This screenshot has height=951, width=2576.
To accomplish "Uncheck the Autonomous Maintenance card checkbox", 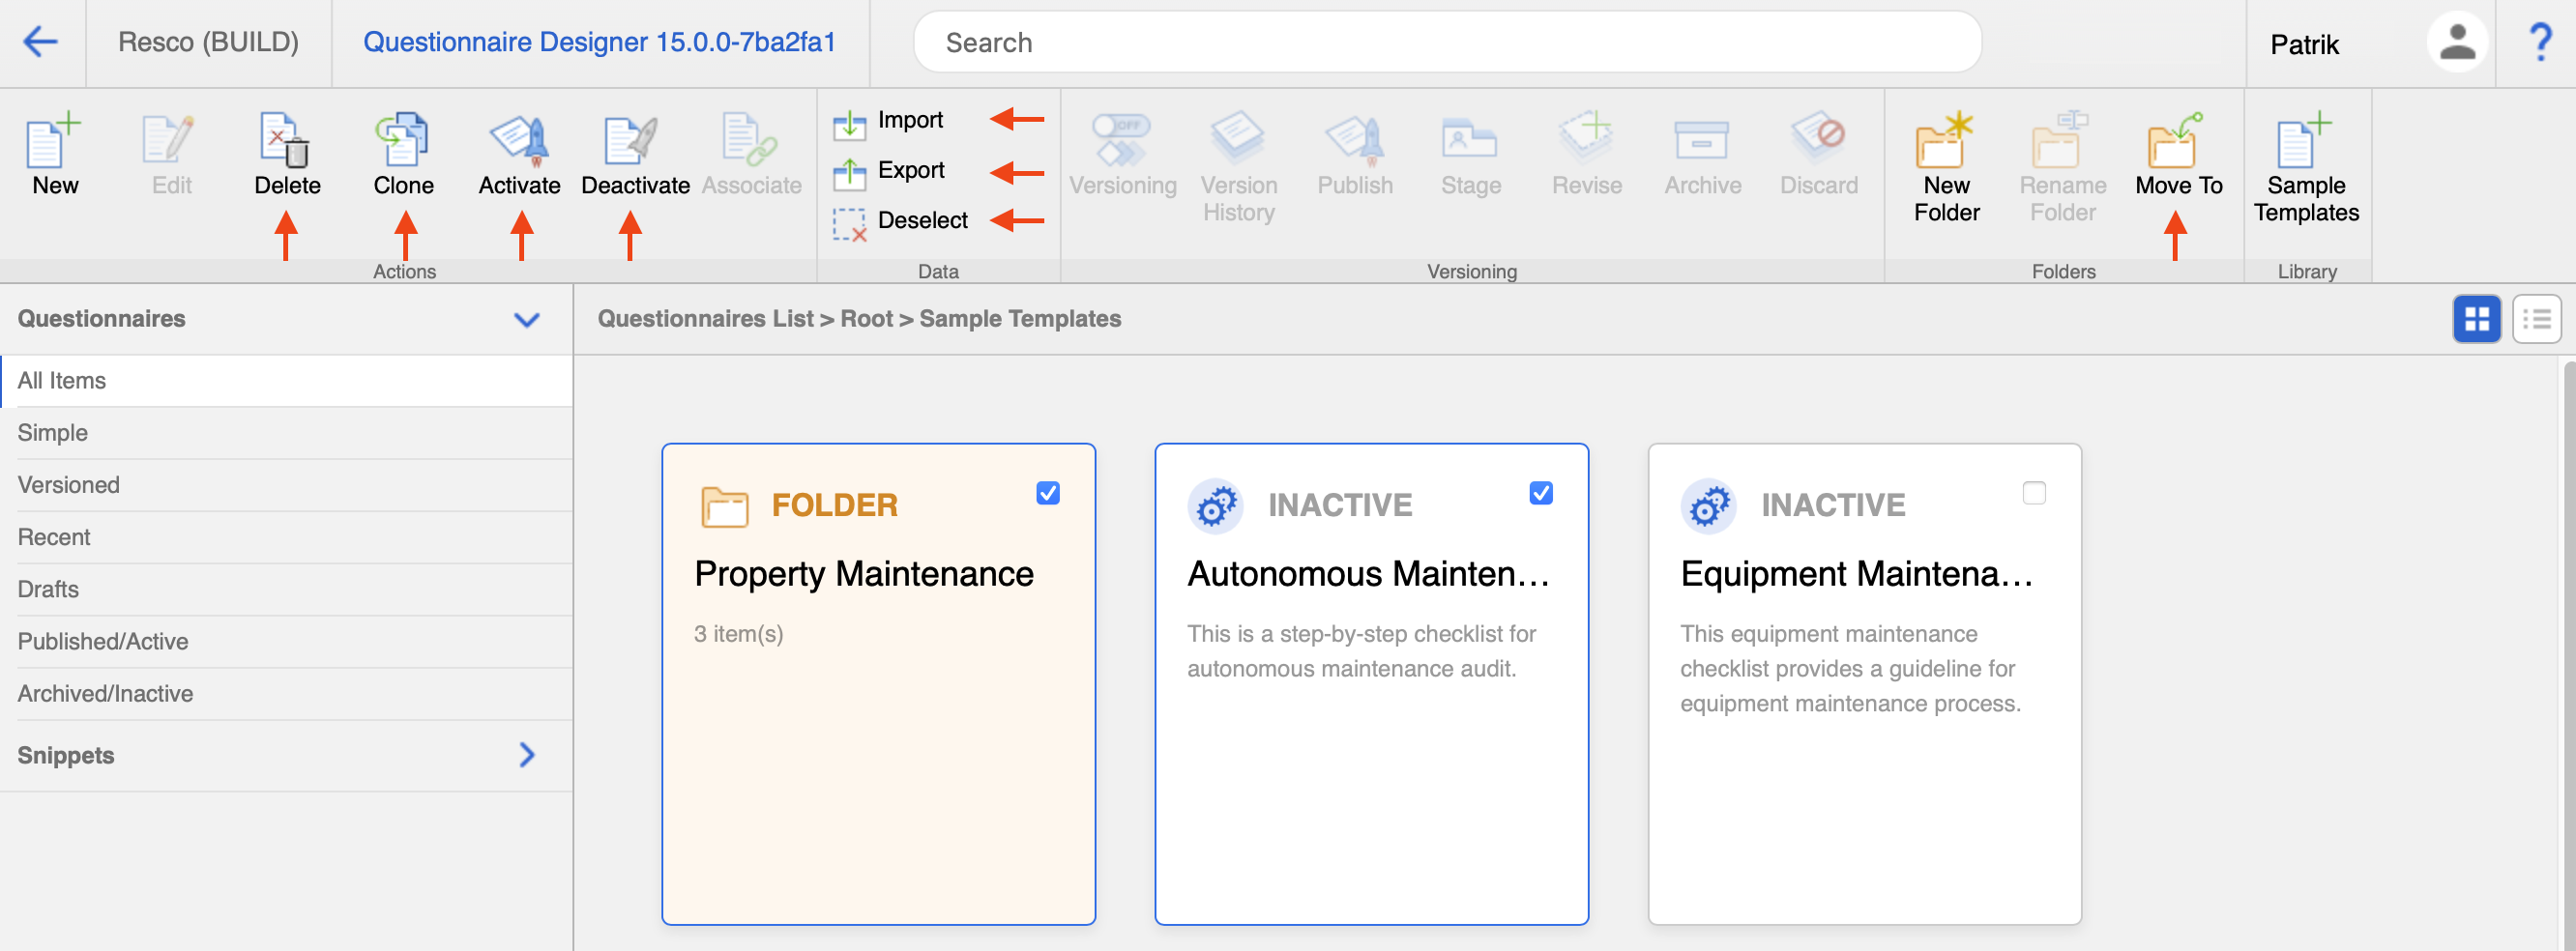I will (1540, 493).
